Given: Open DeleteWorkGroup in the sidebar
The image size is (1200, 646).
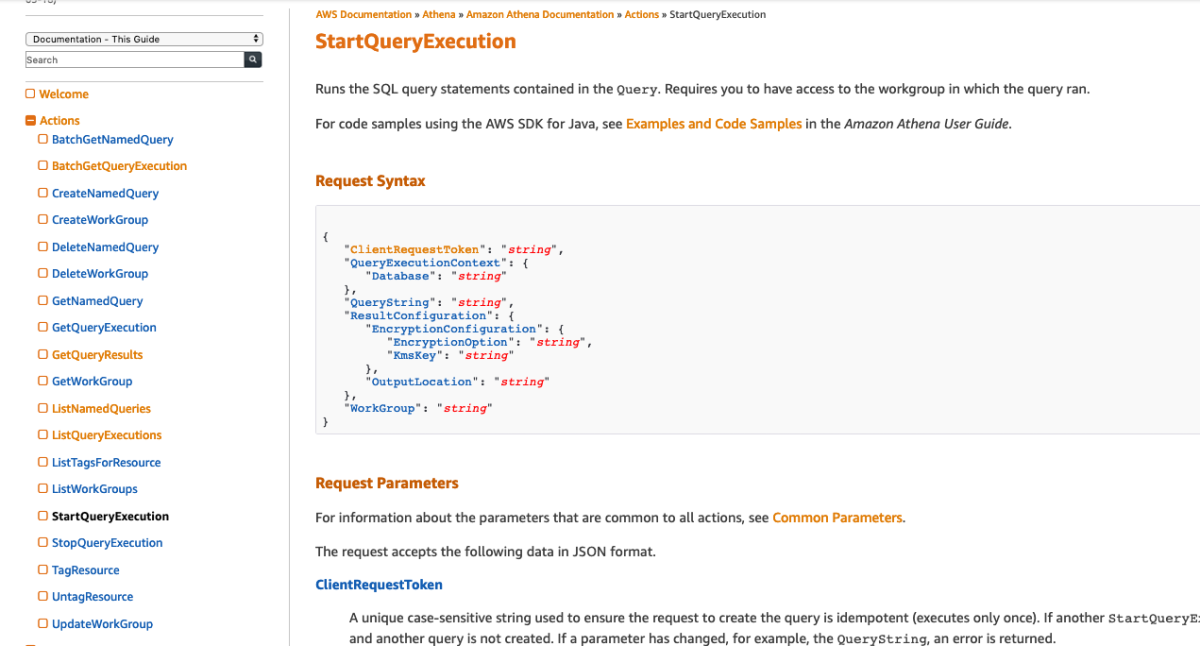Looking at the screenshot, I should pyautogui.click(x=100, y=274).
